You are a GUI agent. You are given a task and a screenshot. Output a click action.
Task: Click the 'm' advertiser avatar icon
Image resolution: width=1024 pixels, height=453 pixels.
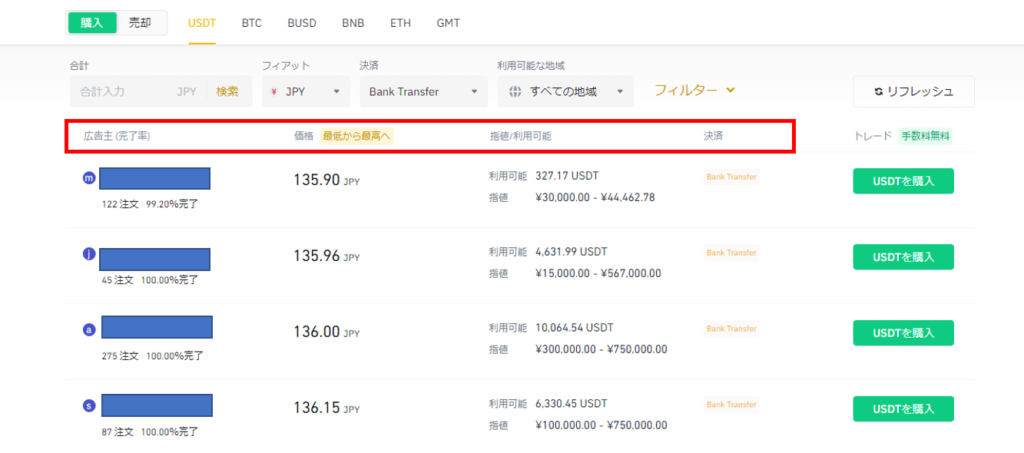[x=89, y=178]
